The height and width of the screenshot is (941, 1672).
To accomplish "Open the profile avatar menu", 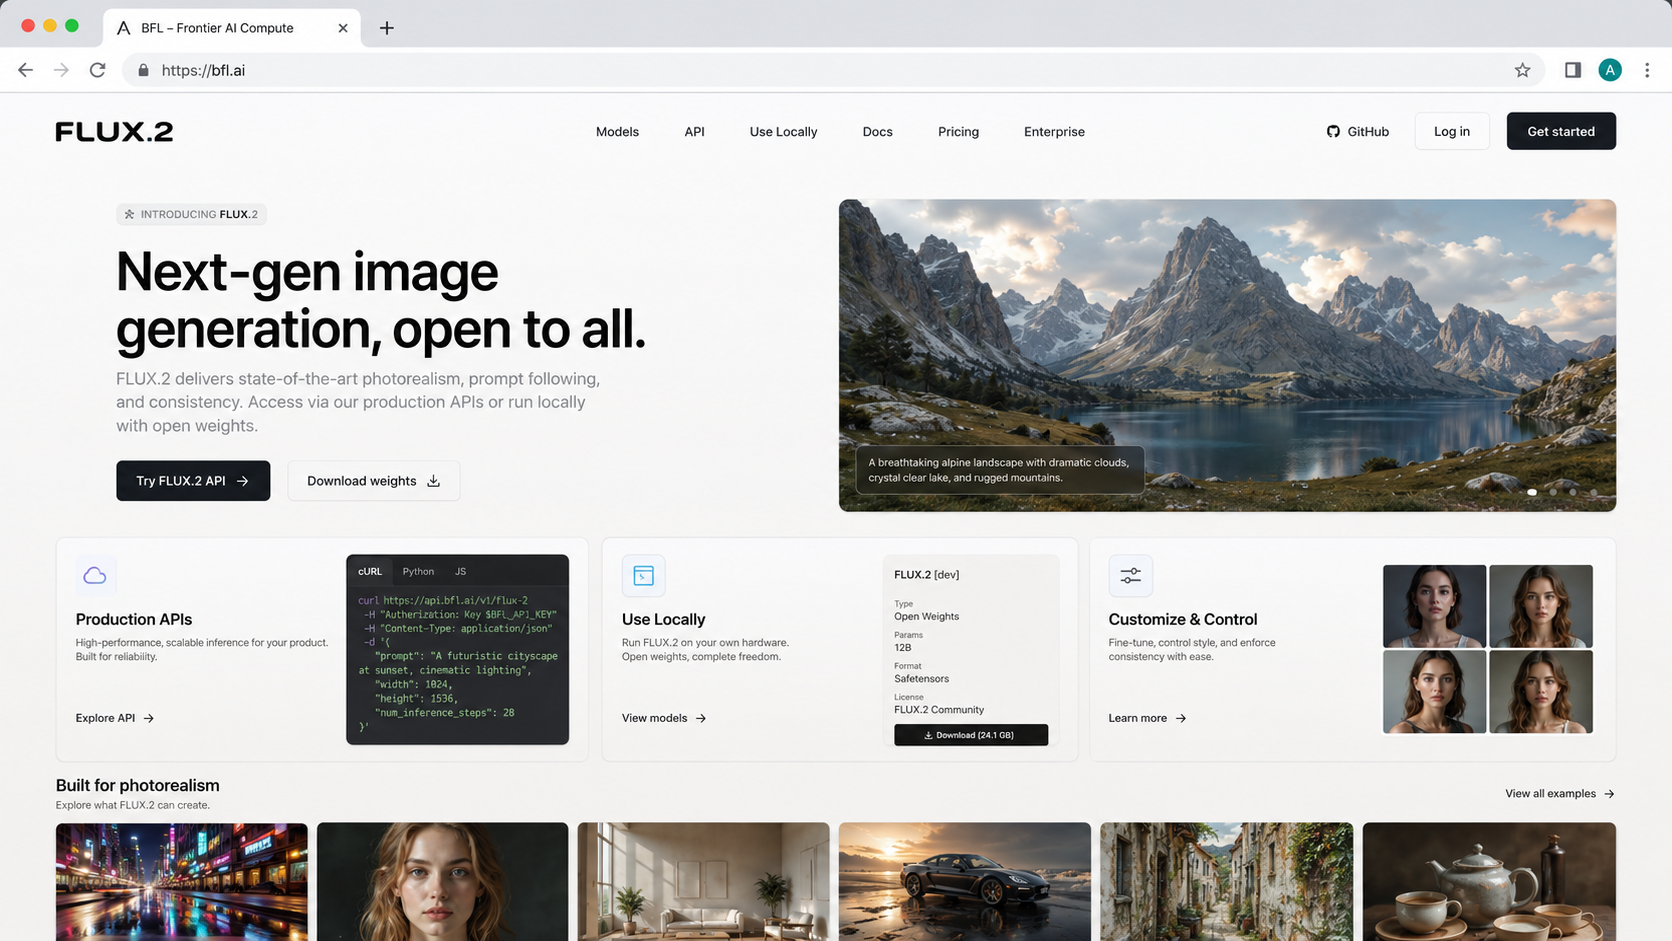I will point(1610,70).
